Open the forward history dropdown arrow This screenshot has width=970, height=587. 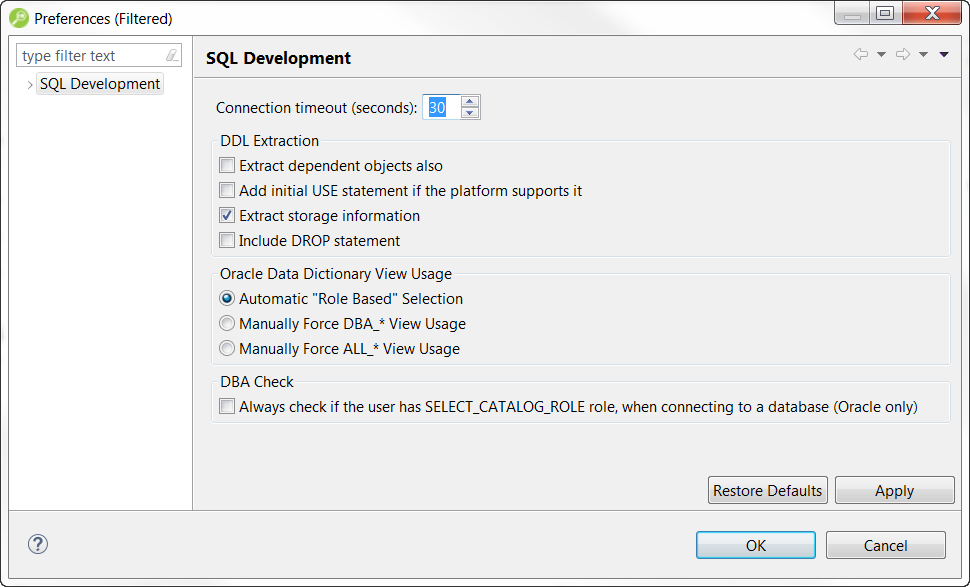tap(923, 55)
